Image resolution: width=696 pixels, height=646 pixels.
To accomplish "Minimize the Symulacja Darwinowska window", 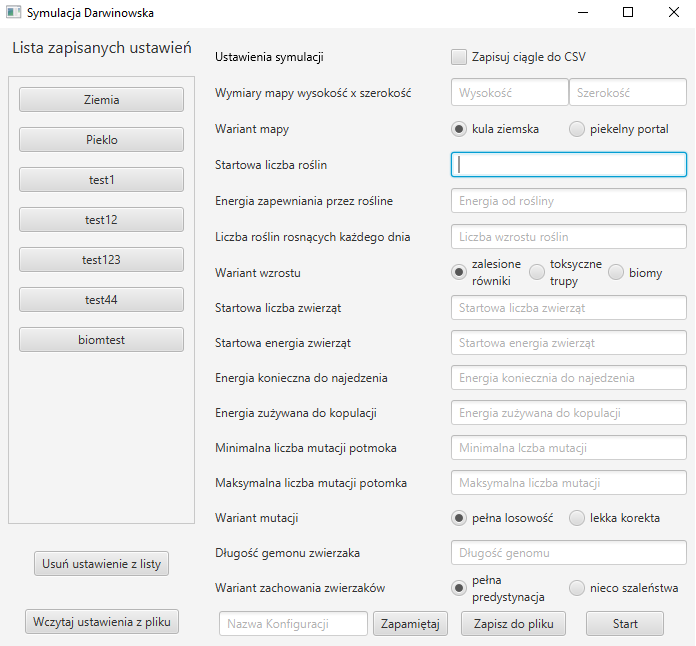I will (583, 12).
